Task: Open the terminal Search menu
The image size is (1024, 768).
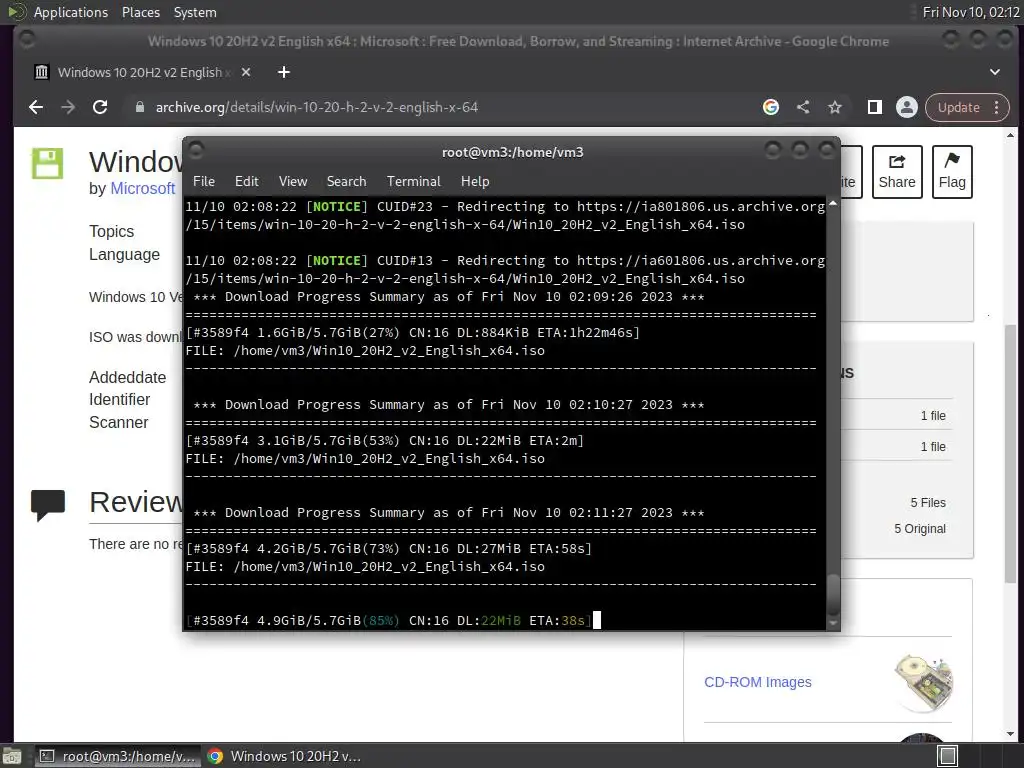Action: click(346, 181)
